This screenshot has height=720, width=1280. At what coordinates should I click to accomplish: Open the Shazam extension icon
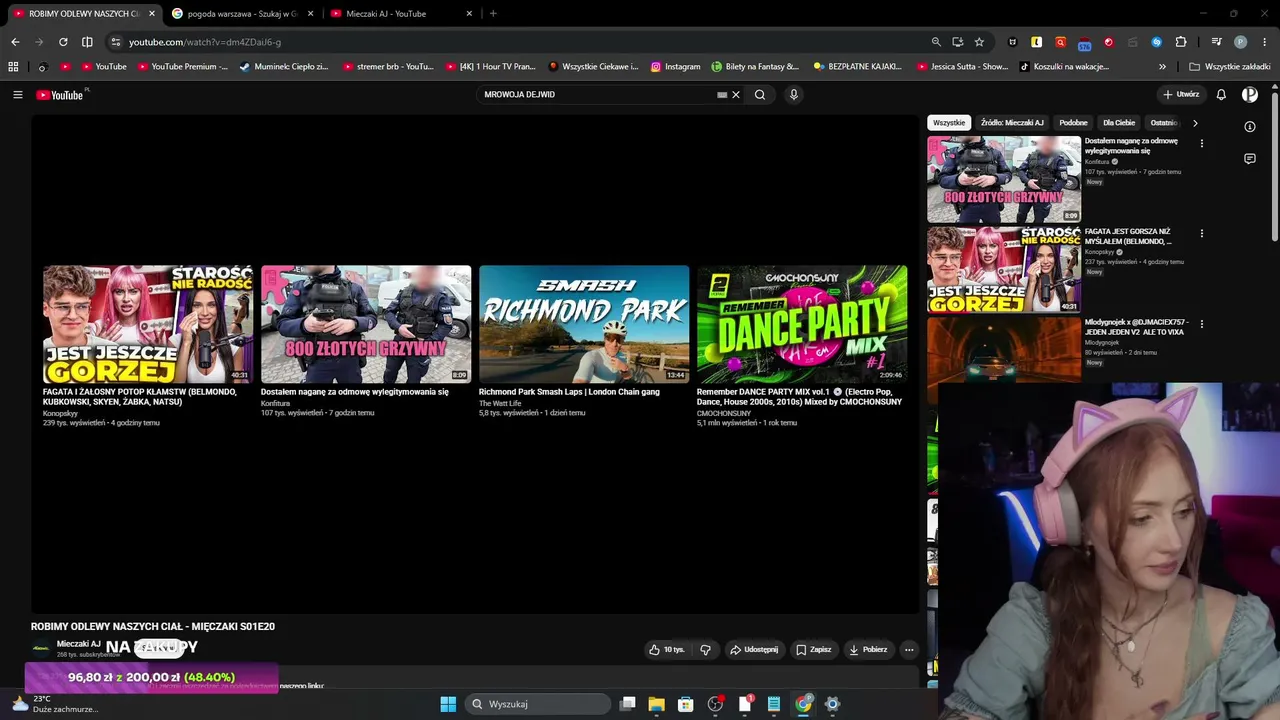click(x=1157, y=42)
